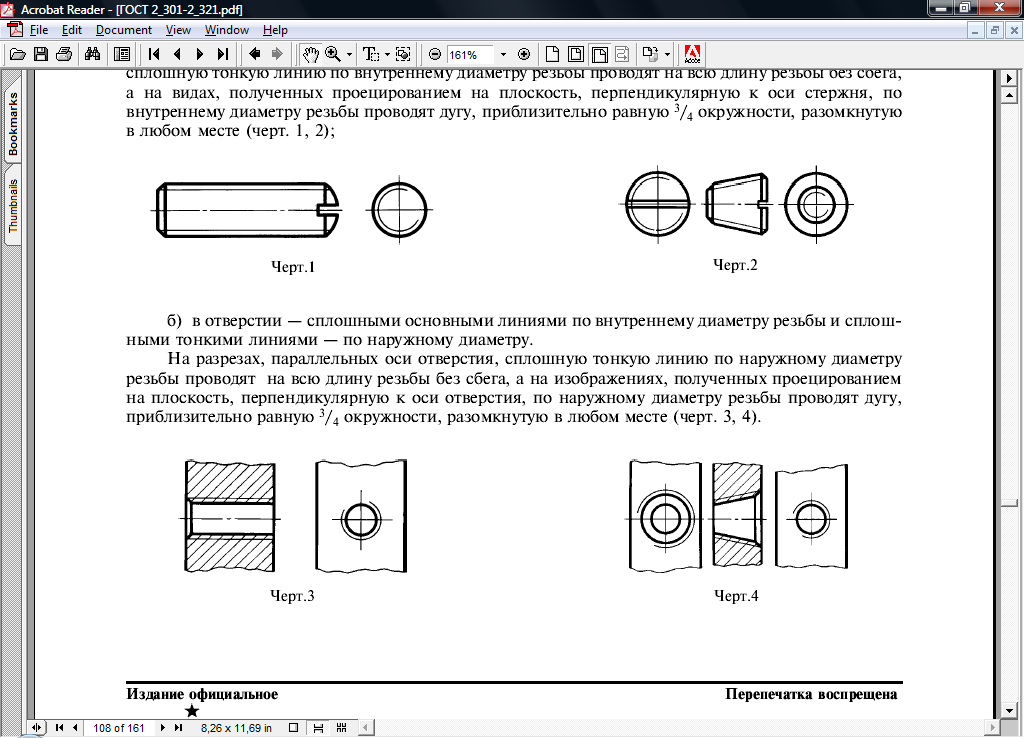Viewport: 1024px width, 738px height.
Task: Click the Go to Next View arrow
Action: pyautogui.click(x=277, y=54)
